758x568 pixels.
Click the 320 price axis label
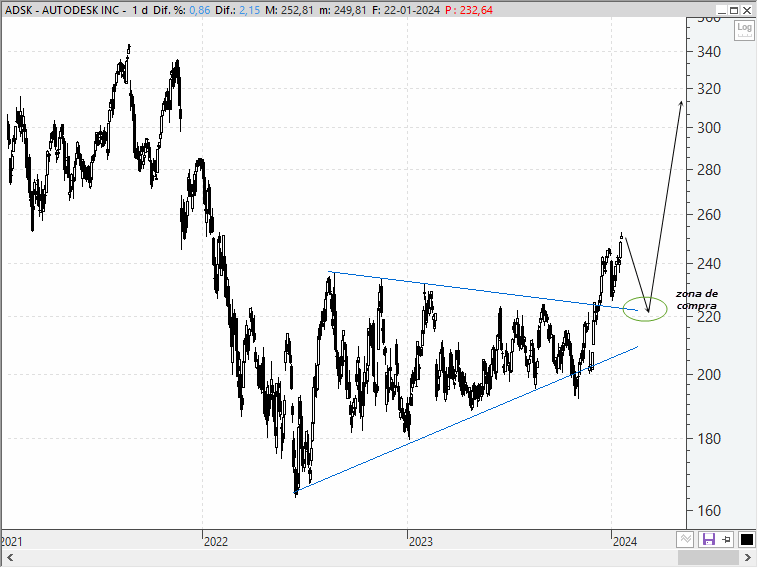(709, 88)
